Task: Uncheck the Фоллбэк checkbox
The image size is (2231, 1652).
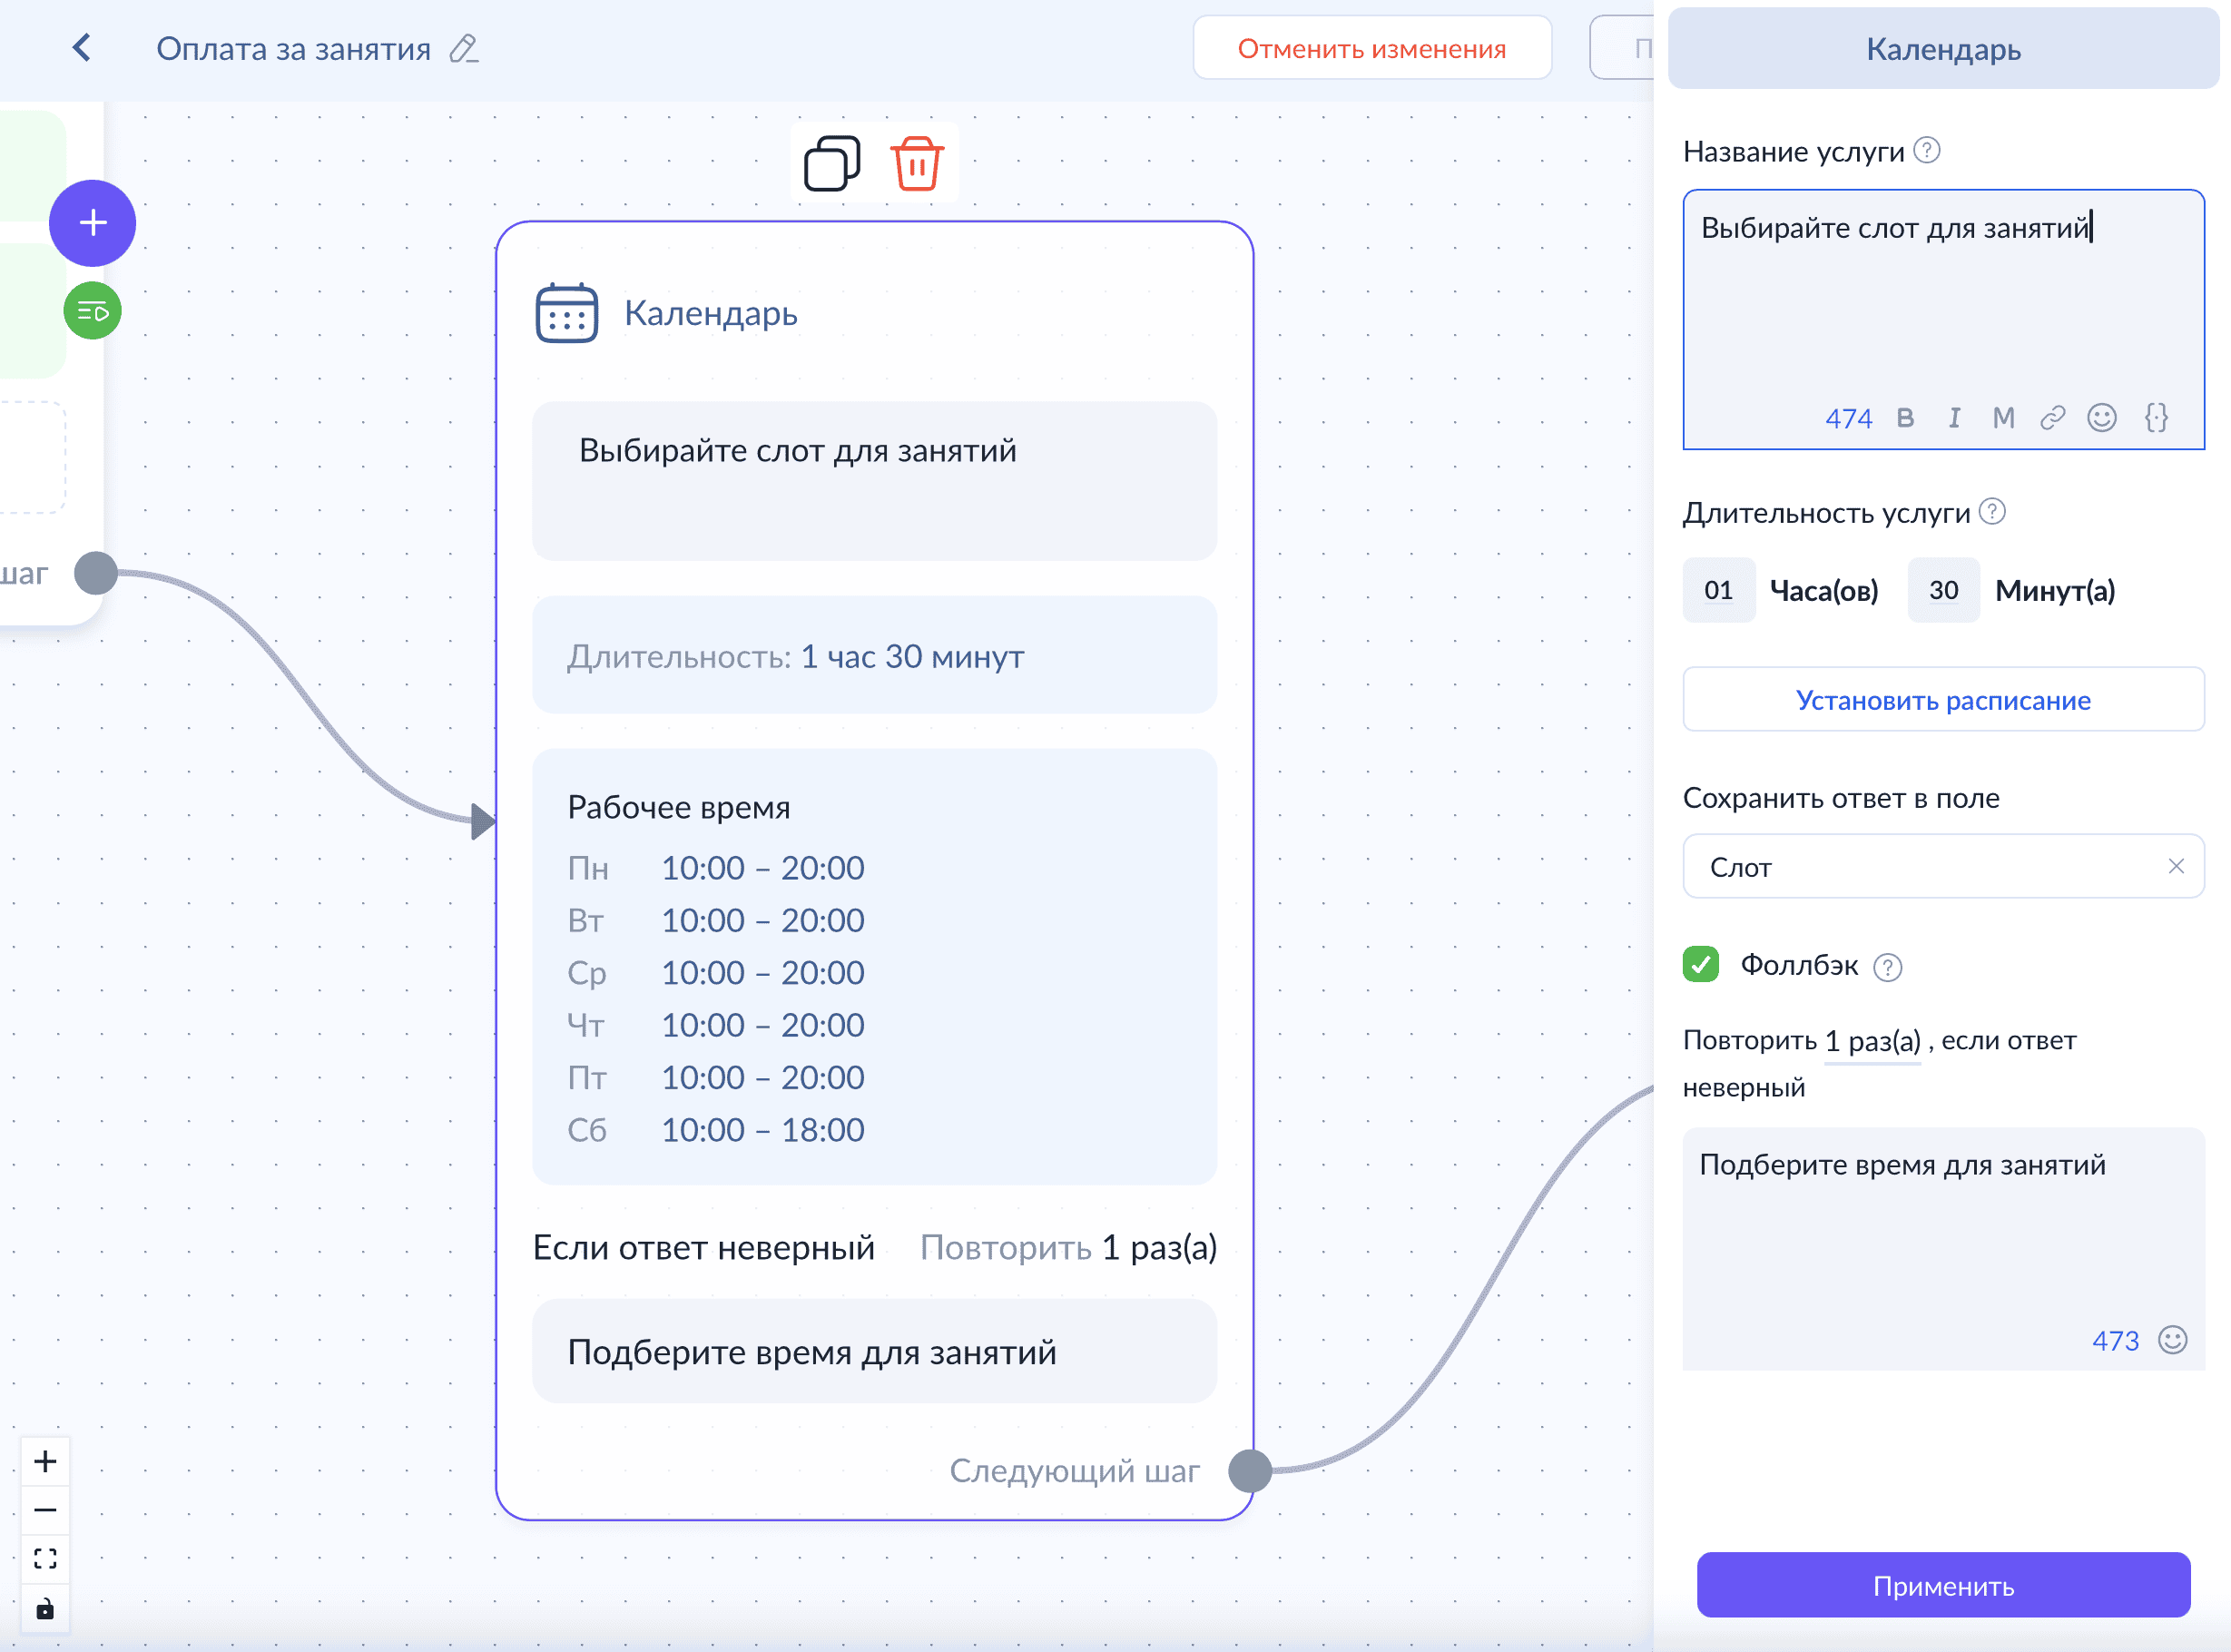Action: pos(1701,965)
